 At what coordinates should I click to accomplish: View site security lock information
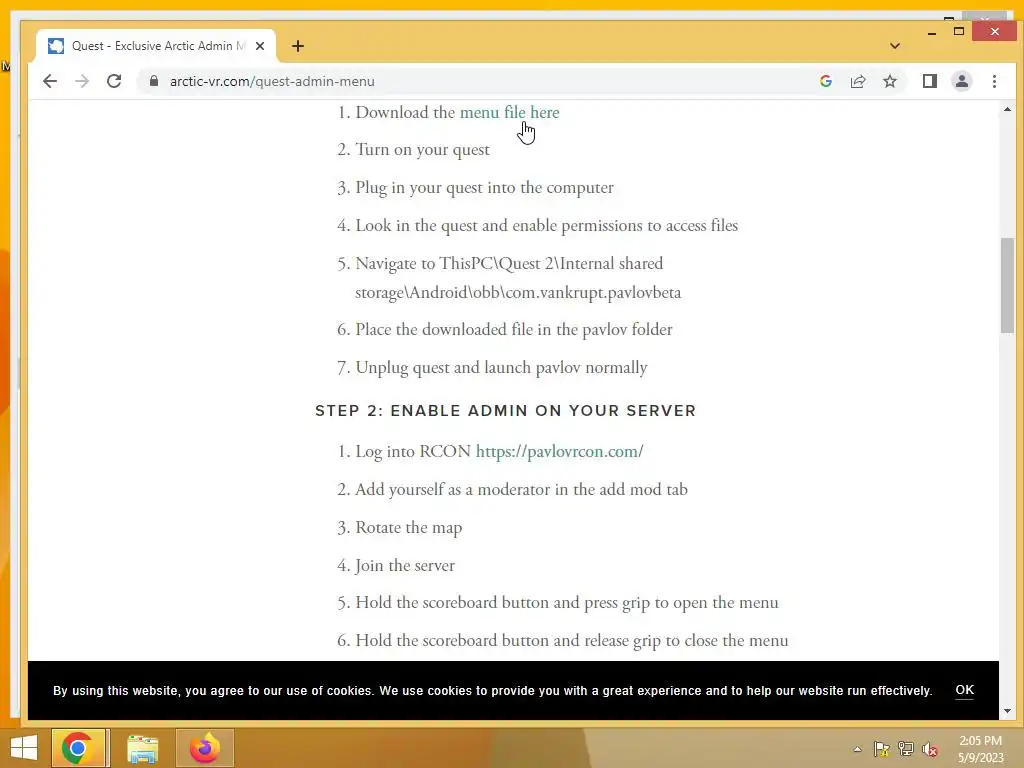pyautogui.click(x=153, y=81)
